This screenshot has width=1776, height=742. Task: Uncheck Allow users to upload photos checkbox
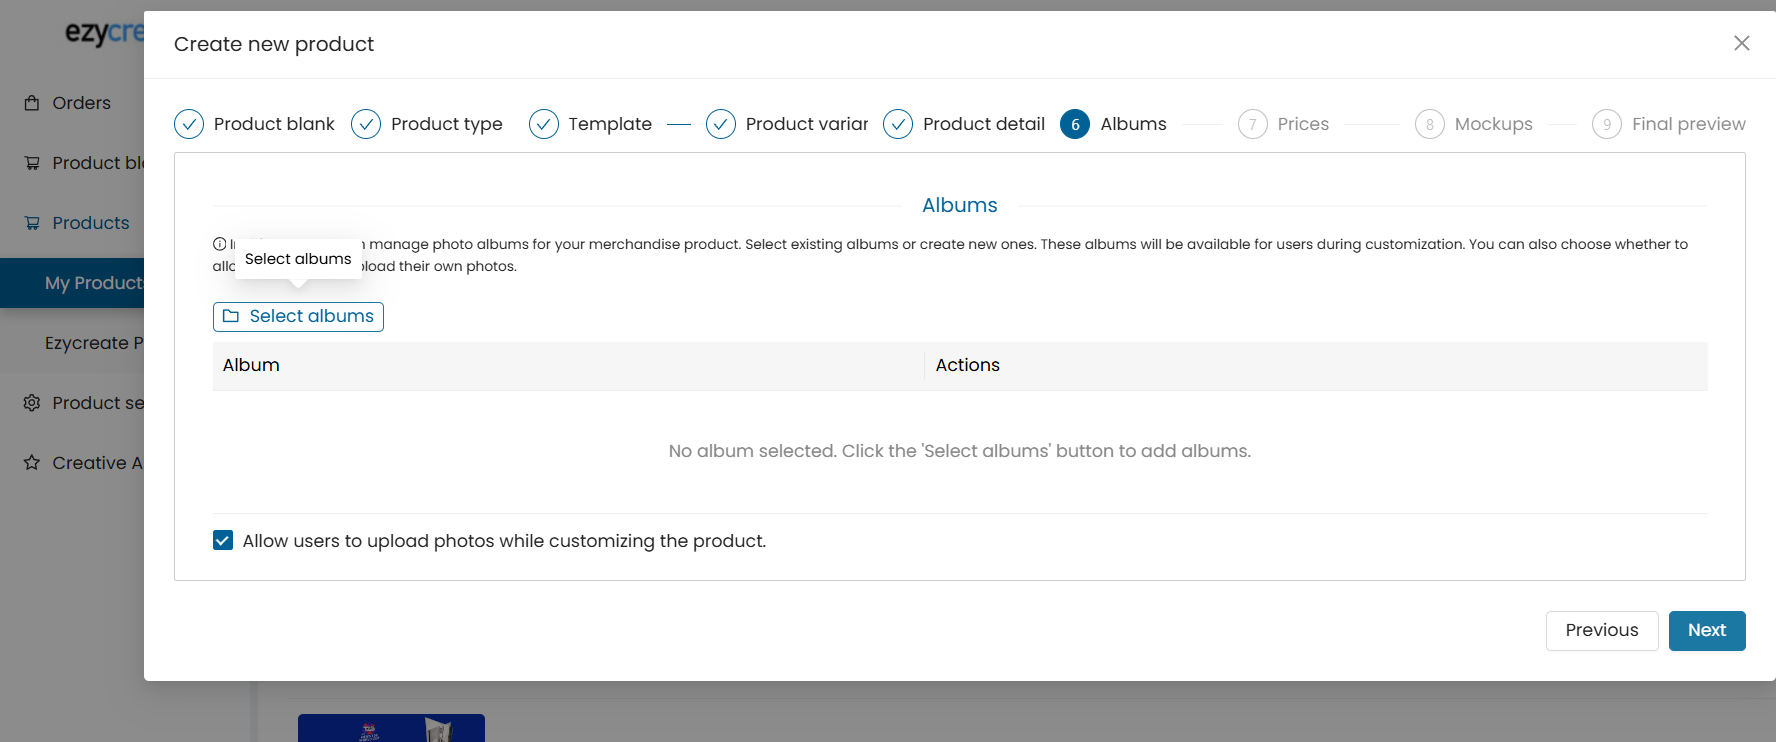click(223, 541)
